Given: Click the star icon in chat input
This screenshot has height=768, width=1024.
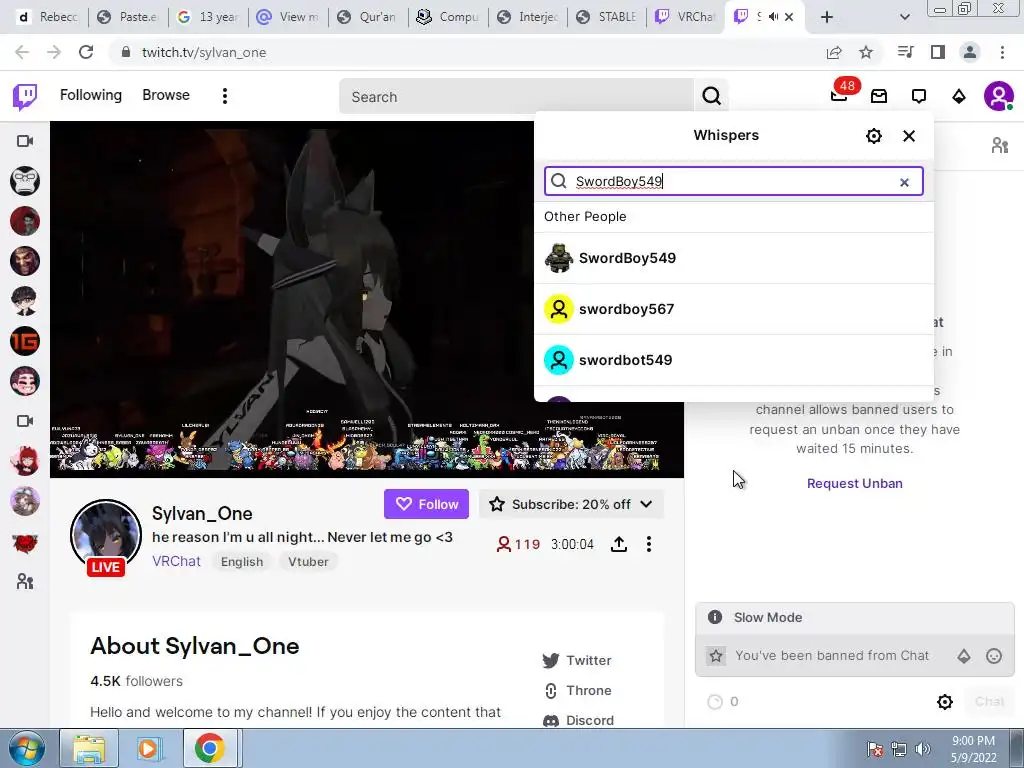Looking at the screenshot, I should click(716, 656).
